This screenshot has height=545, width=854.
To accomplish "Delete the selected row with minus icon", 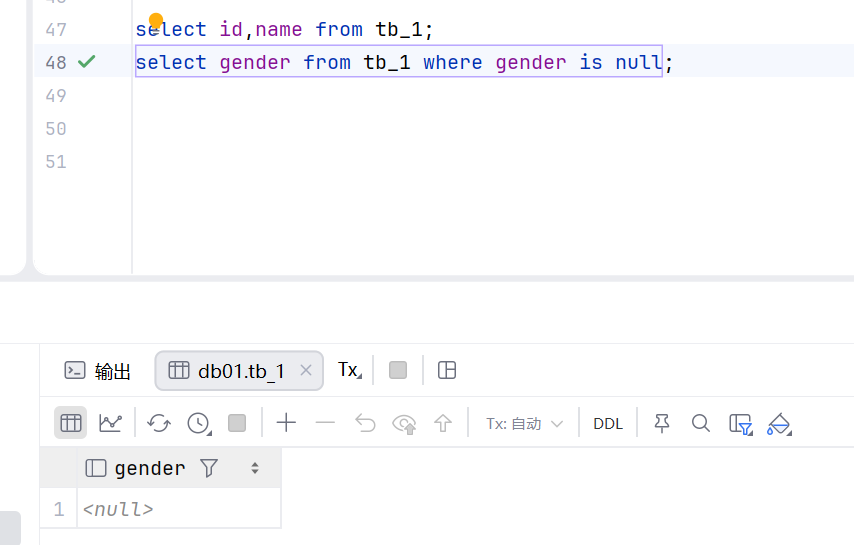I will point(325,422).
